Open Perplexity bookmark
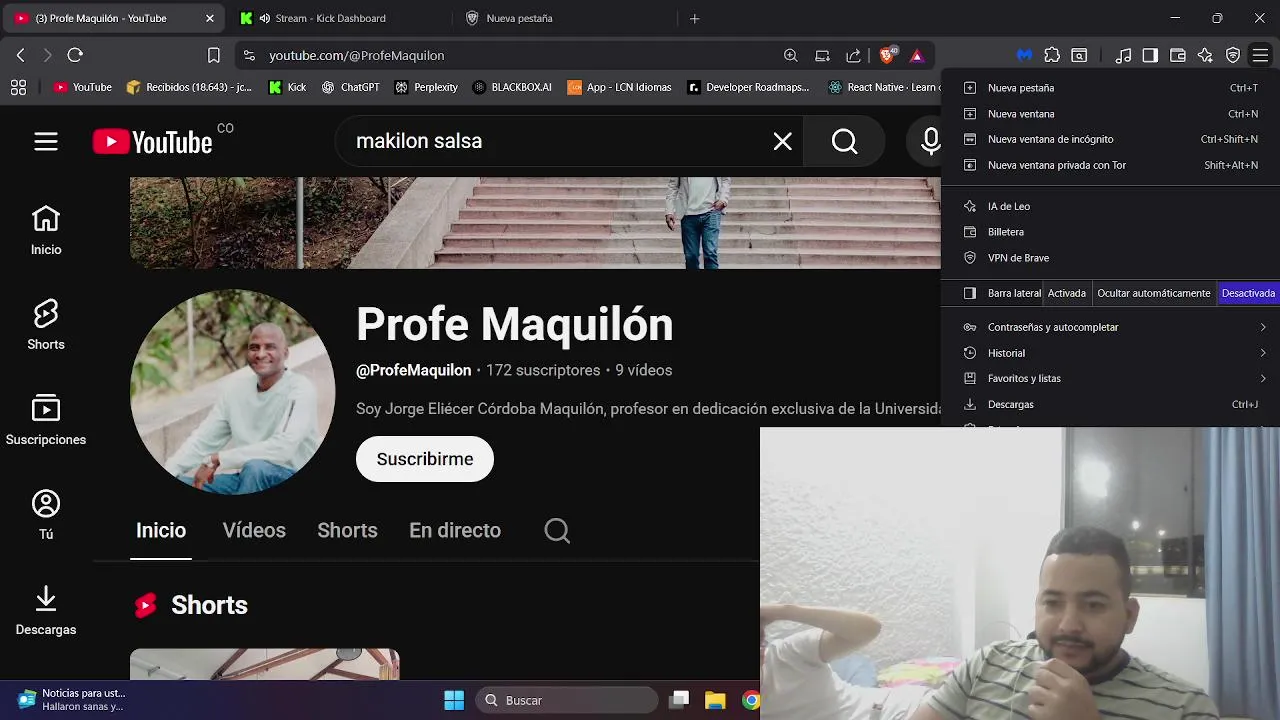The image size is (1280, 720). click(x=426, y=87)
